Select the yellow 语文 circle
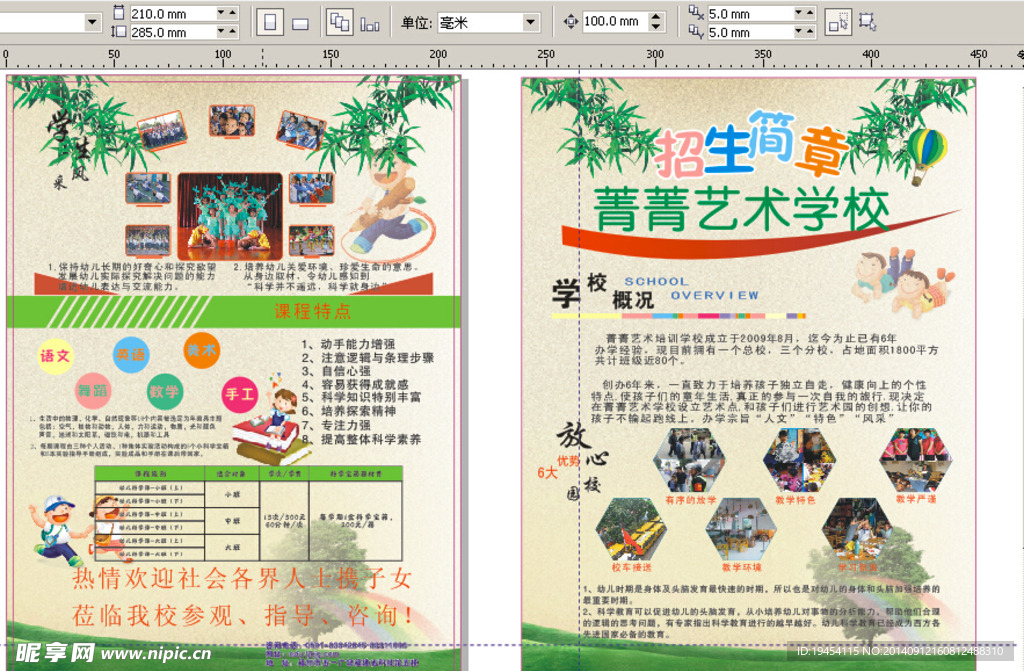 (55, 356)
